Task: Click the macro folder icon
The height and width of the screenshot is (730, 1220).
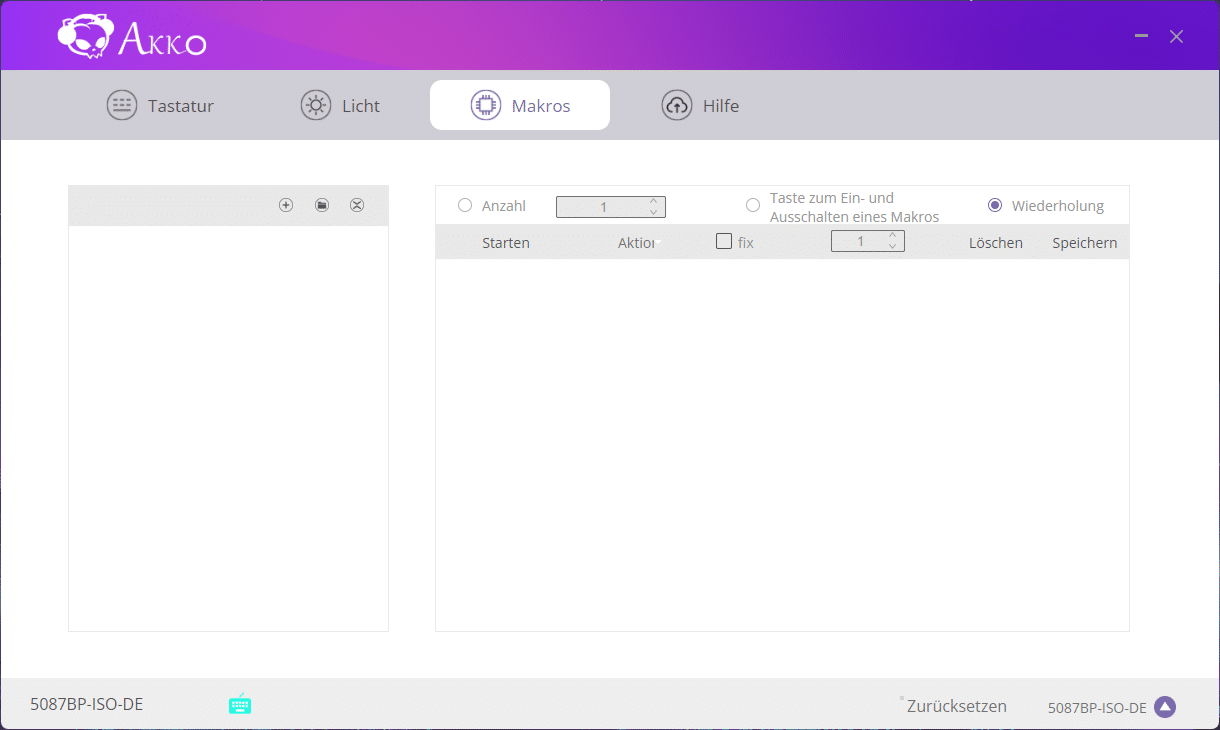Action: pos(322,205)
